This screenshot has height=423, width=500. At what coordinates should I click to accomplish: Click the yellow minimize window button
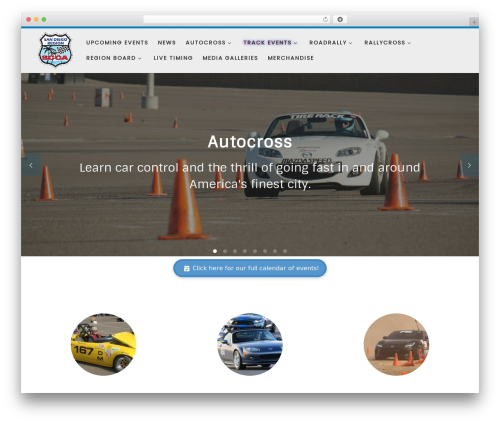36,20
